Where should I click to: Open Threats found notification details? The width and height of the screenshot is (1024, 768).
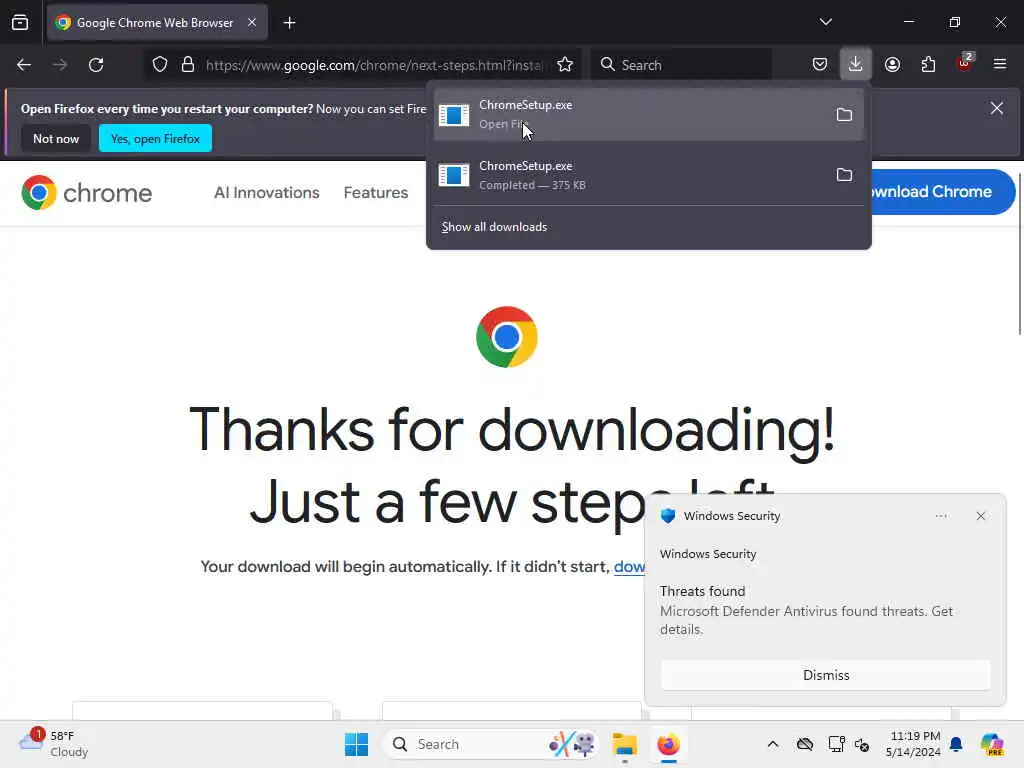tap(806, 610)
